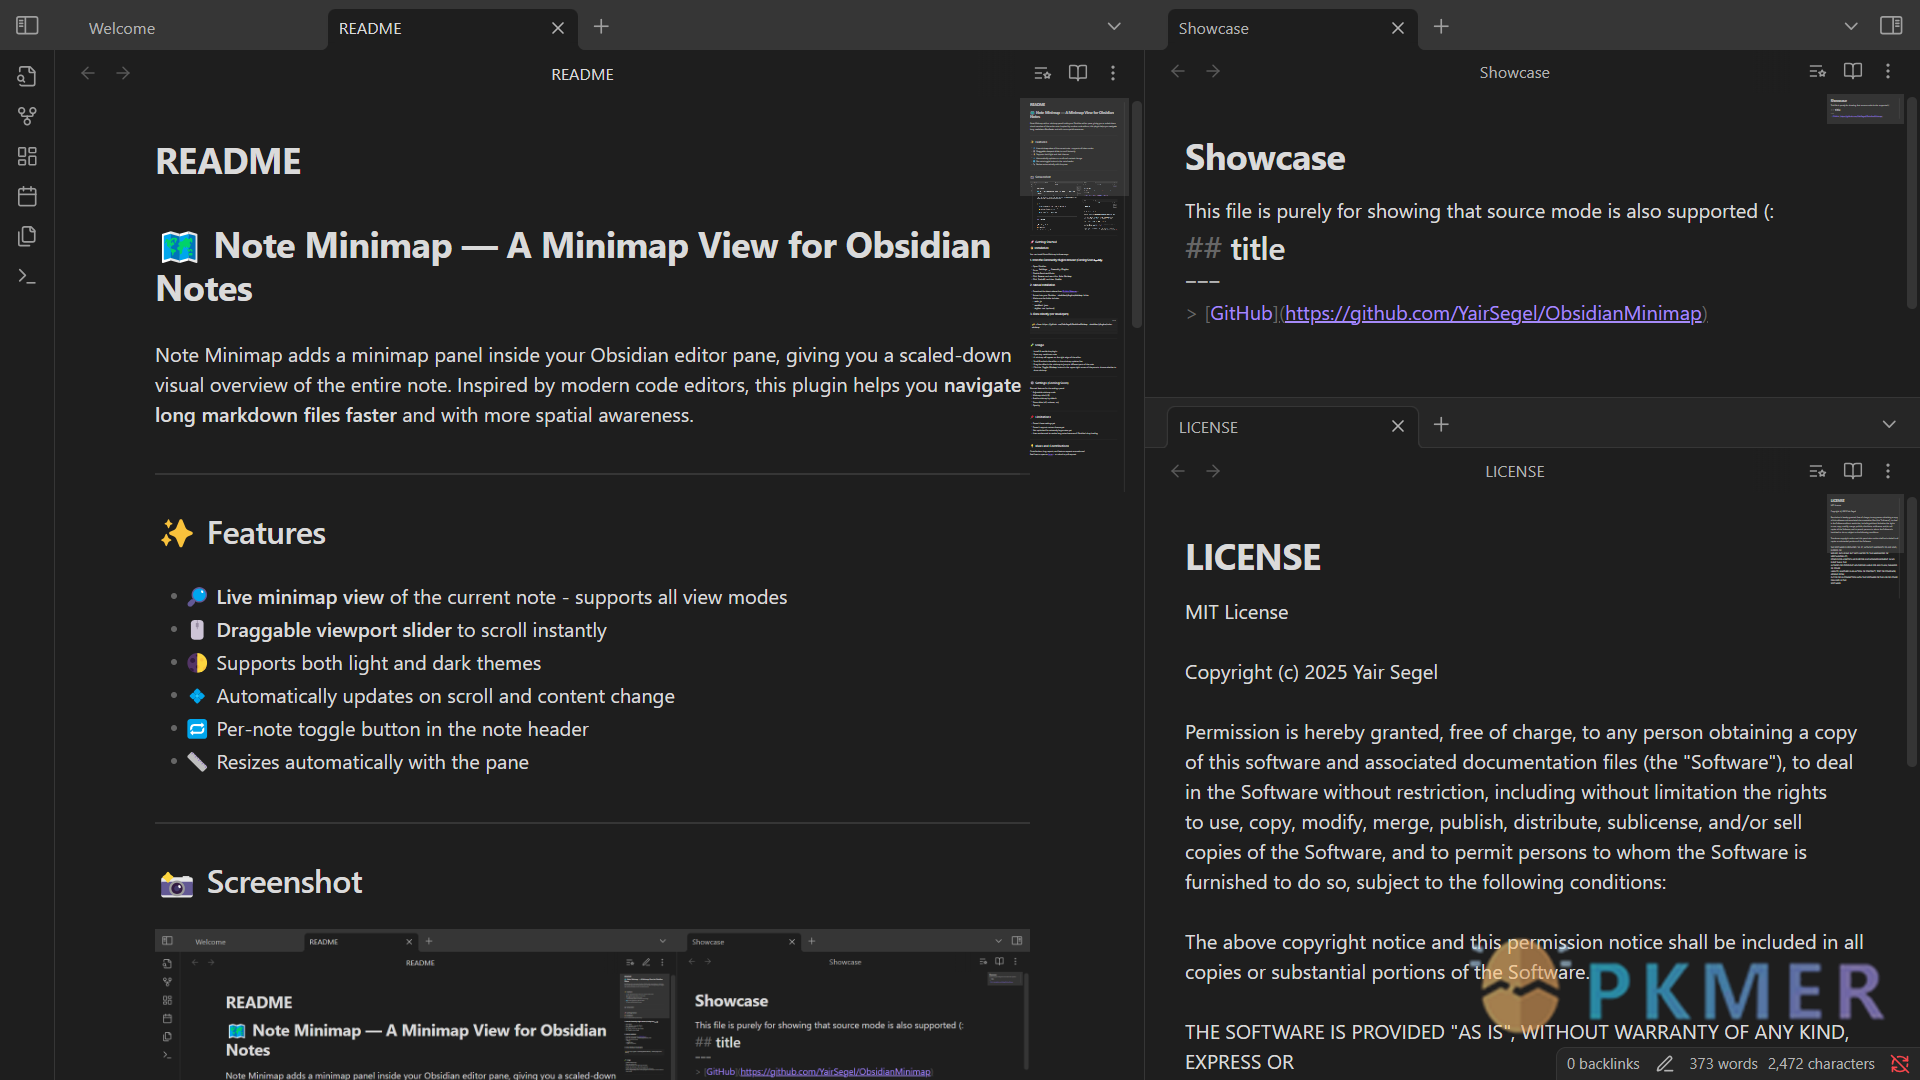This screenshot has width=1920, height=1080.
Task: Toggle reading view in Showcase header
Action: (x=1852, y=71)
